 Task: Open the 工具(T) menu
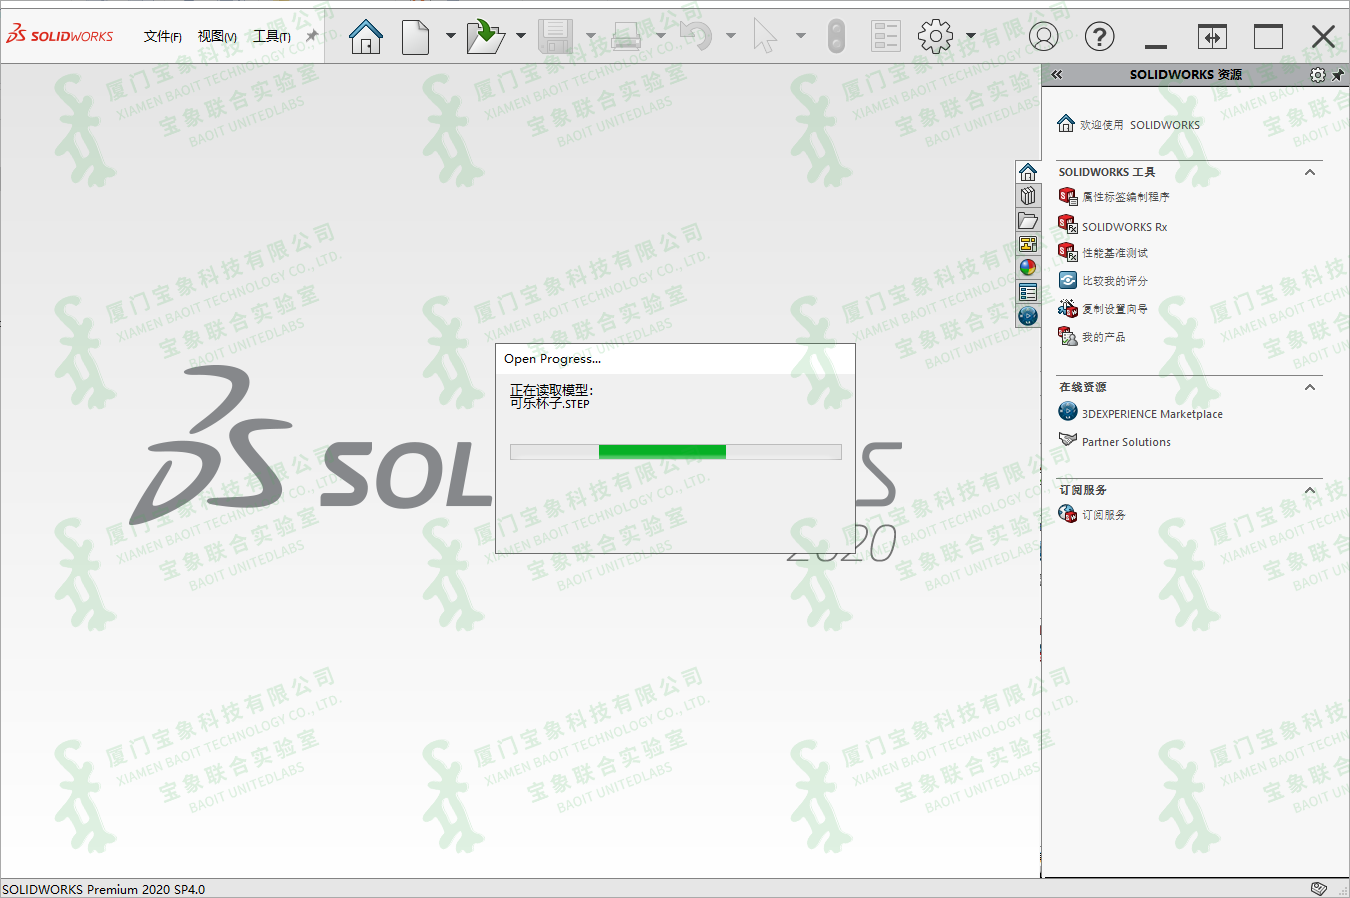271,37
